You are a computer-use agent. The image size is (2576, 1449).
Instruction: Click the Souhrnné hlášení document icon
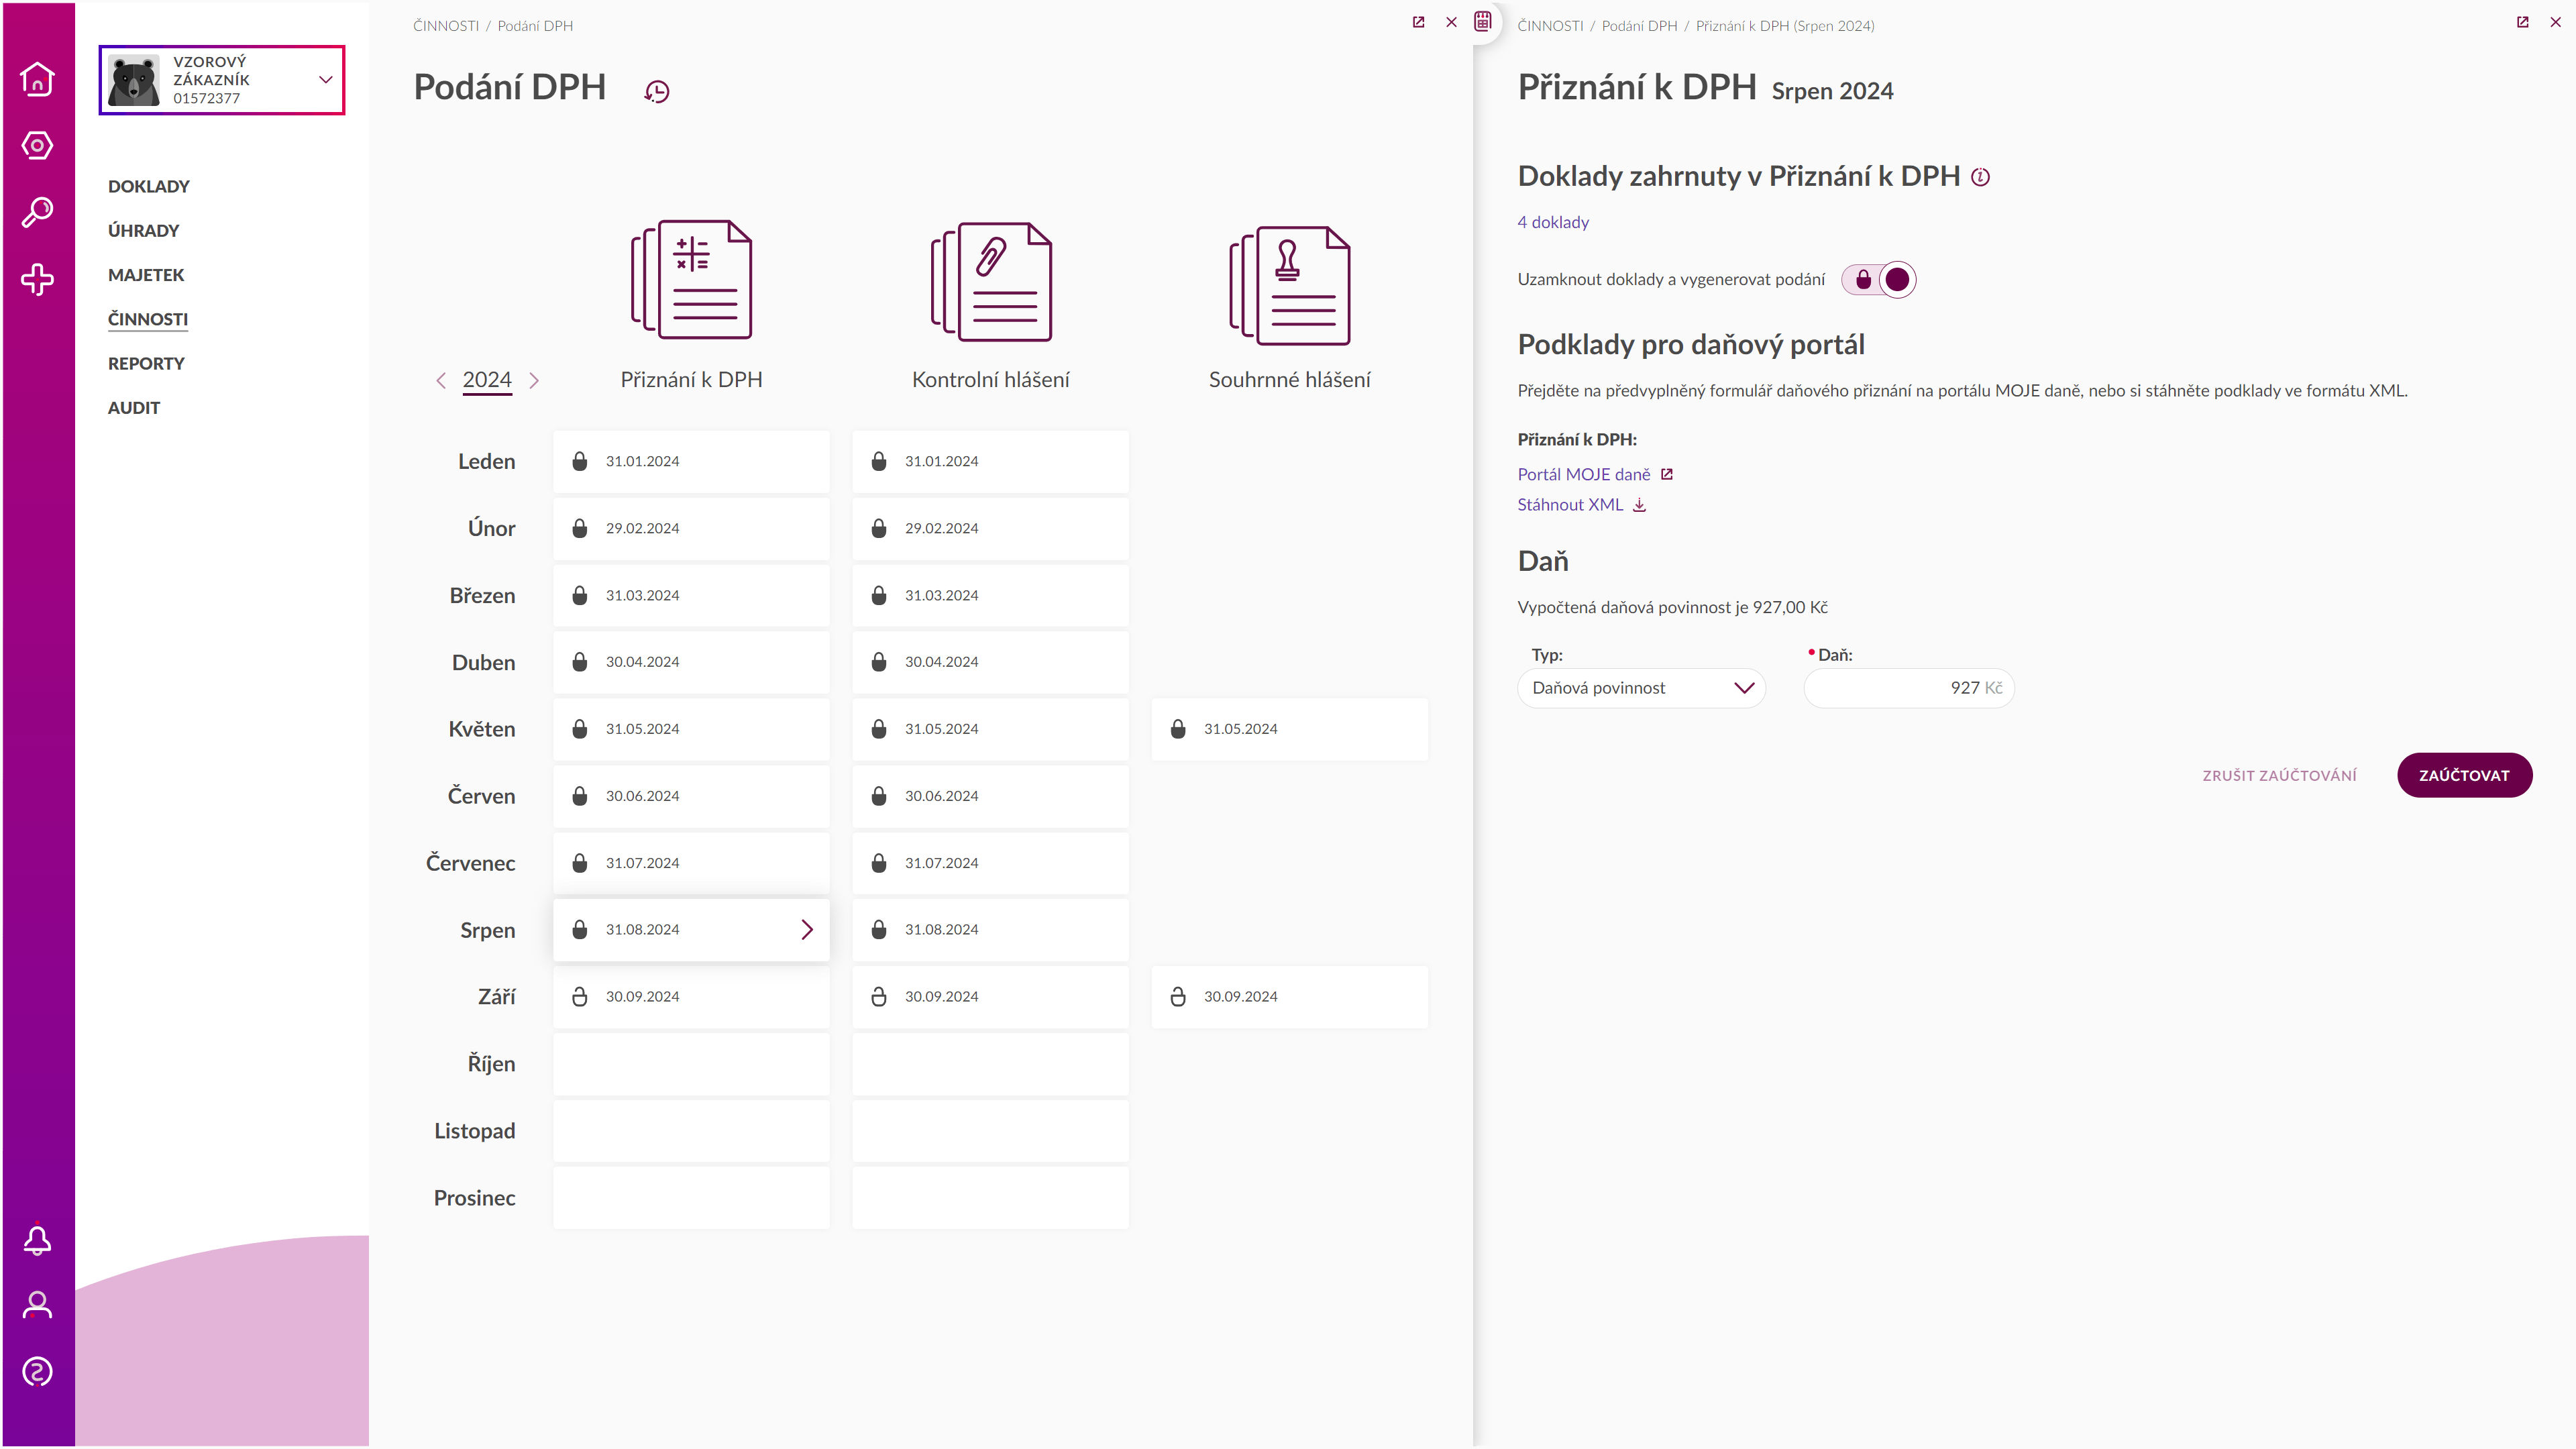[x=1289, y=285]
